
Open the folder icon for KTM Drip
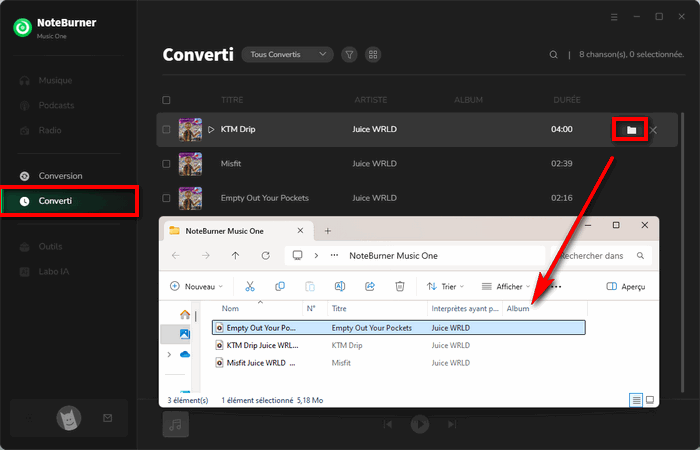coord(631,130)
